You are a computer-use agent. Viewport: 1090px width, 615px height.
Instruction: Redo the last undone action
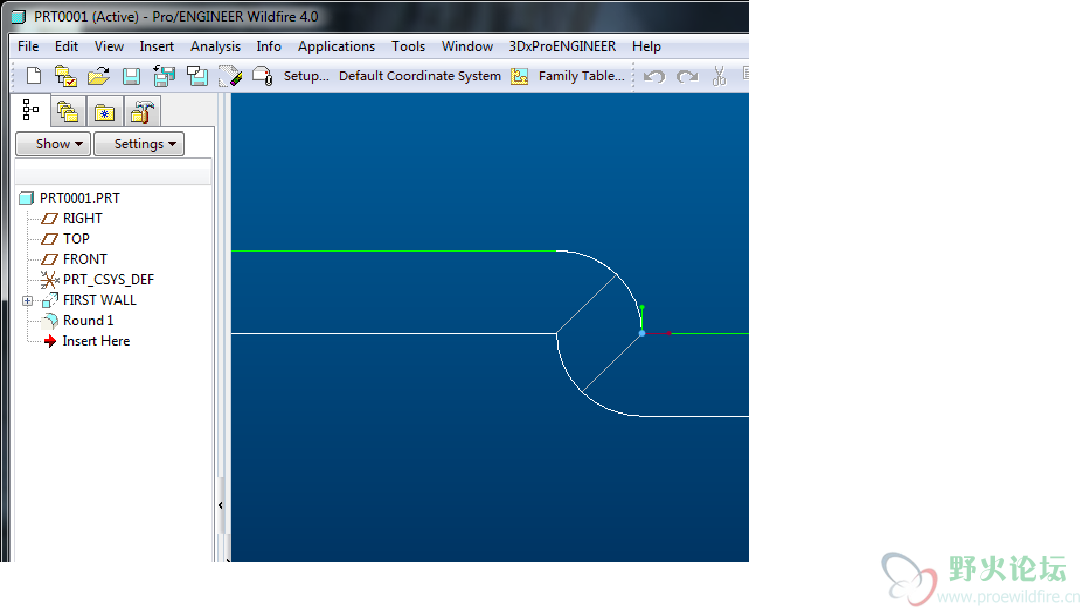pyautogui.click(x=688, y=76)
